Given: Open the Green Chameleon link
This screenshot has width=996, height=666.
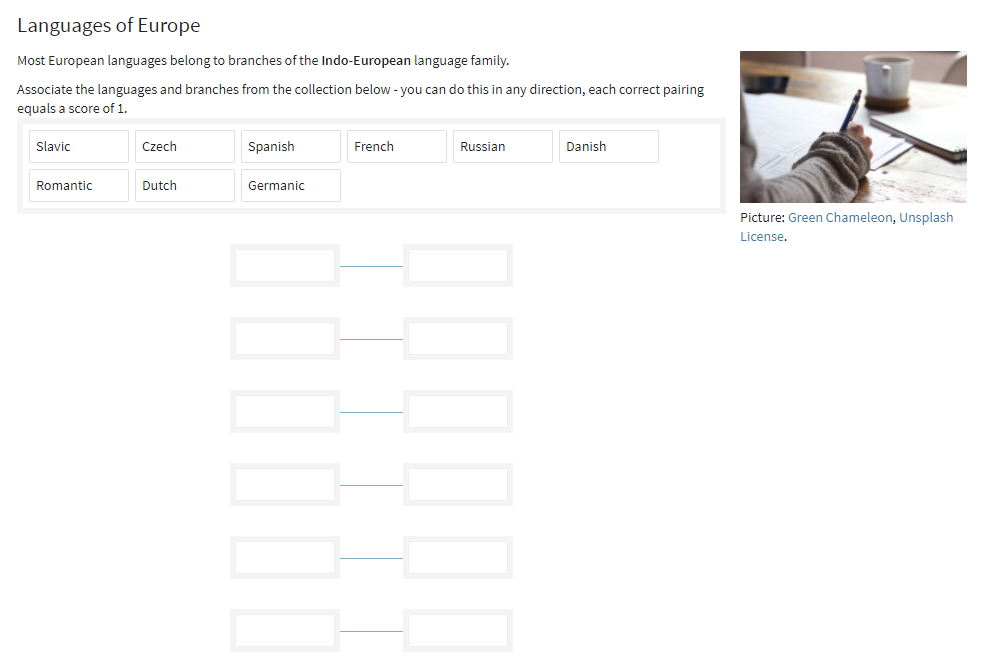Looking at the screenshot, I should coord(840,218).
